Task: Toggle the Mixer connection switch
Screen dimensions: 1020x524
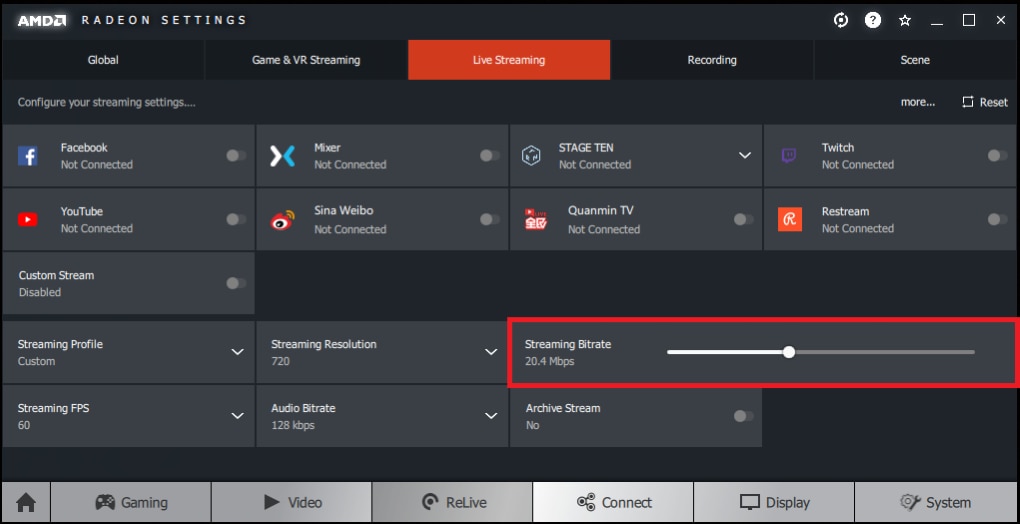Action: coord(490,155)
